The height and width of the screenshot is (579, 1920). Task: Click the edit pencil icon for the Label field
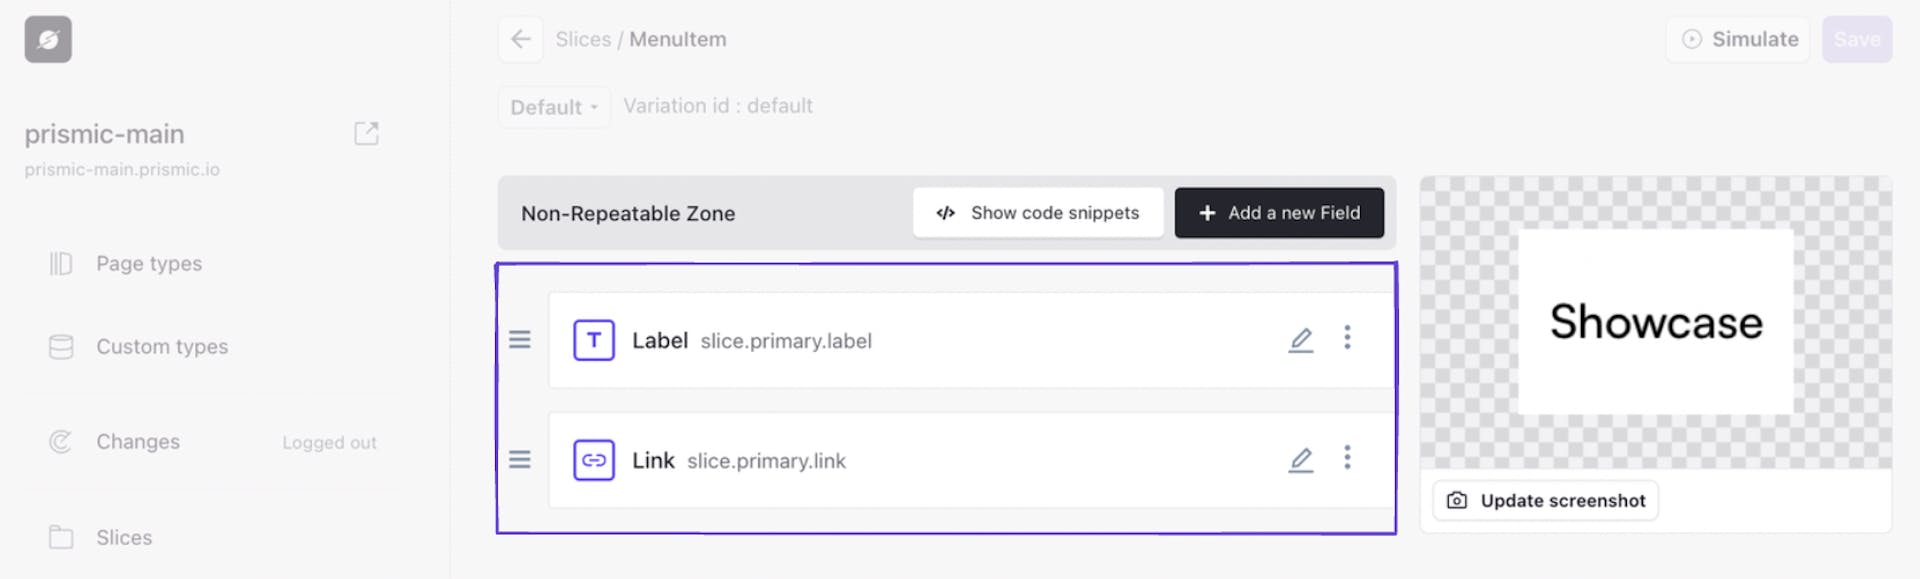click(1301, 340)
